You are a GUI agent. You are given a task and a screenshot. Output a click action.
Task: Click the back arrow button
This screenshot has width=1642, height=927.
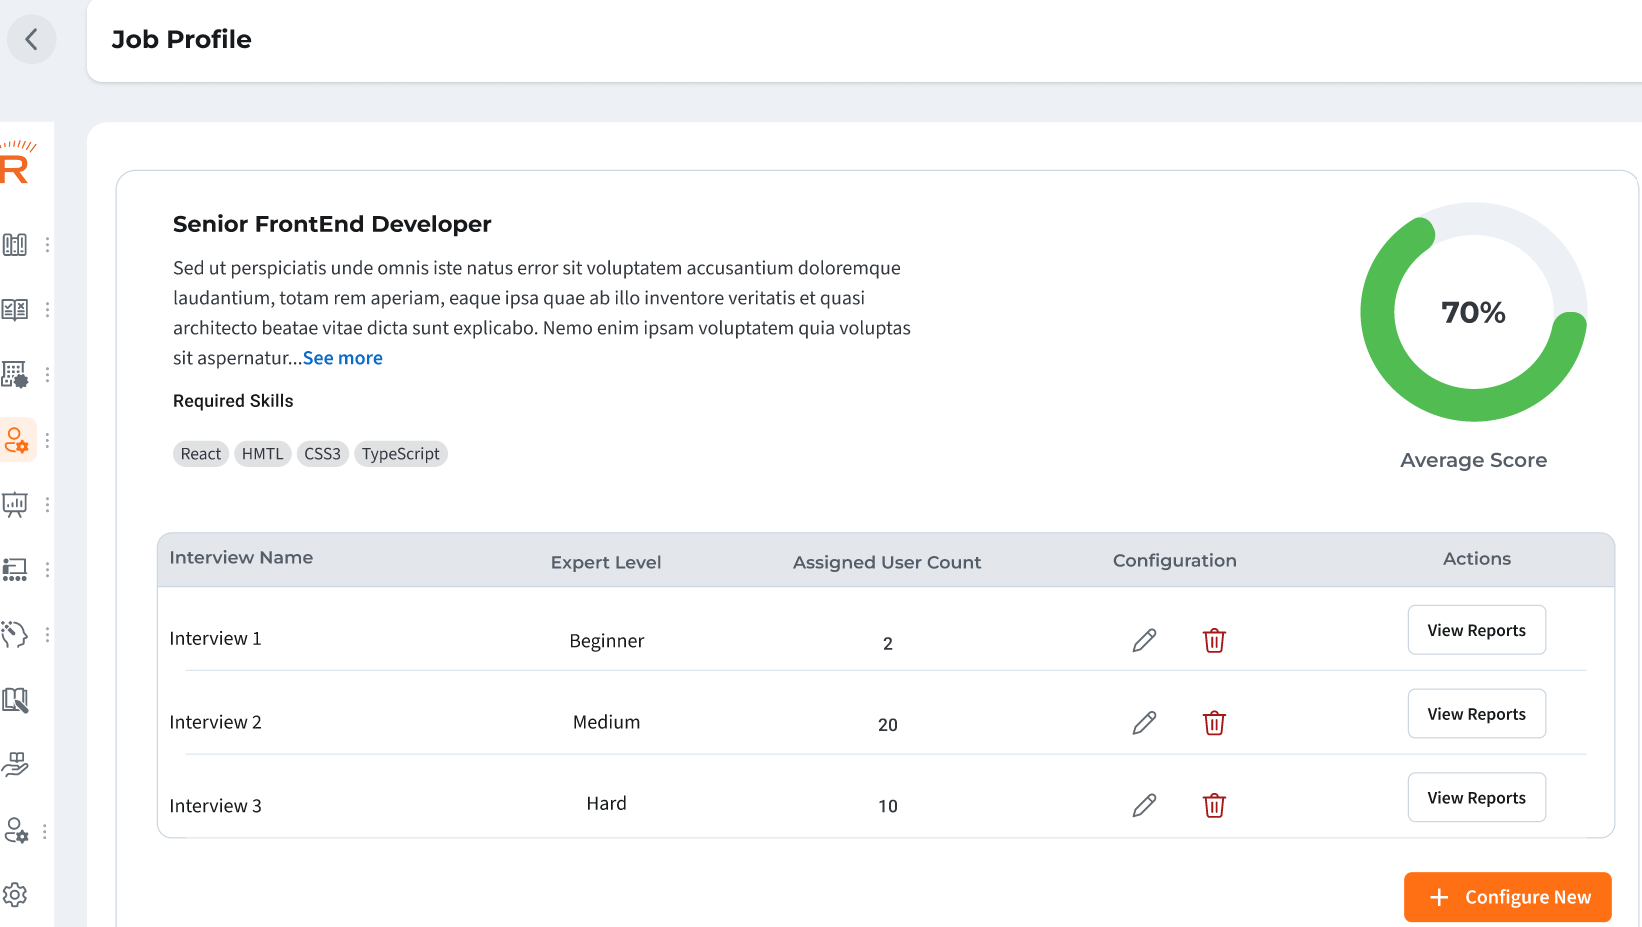pos(31,39)
